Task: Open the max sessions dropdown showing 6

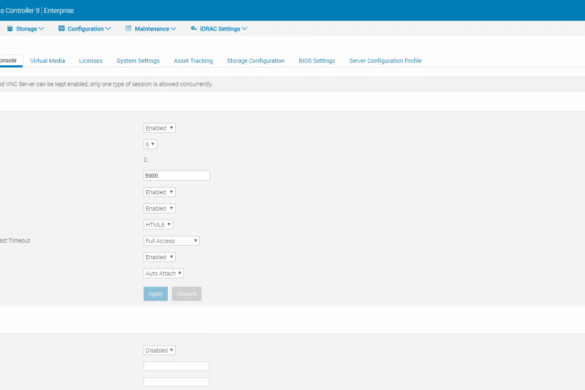Action: pyautogui.click(x=150, y=144)
